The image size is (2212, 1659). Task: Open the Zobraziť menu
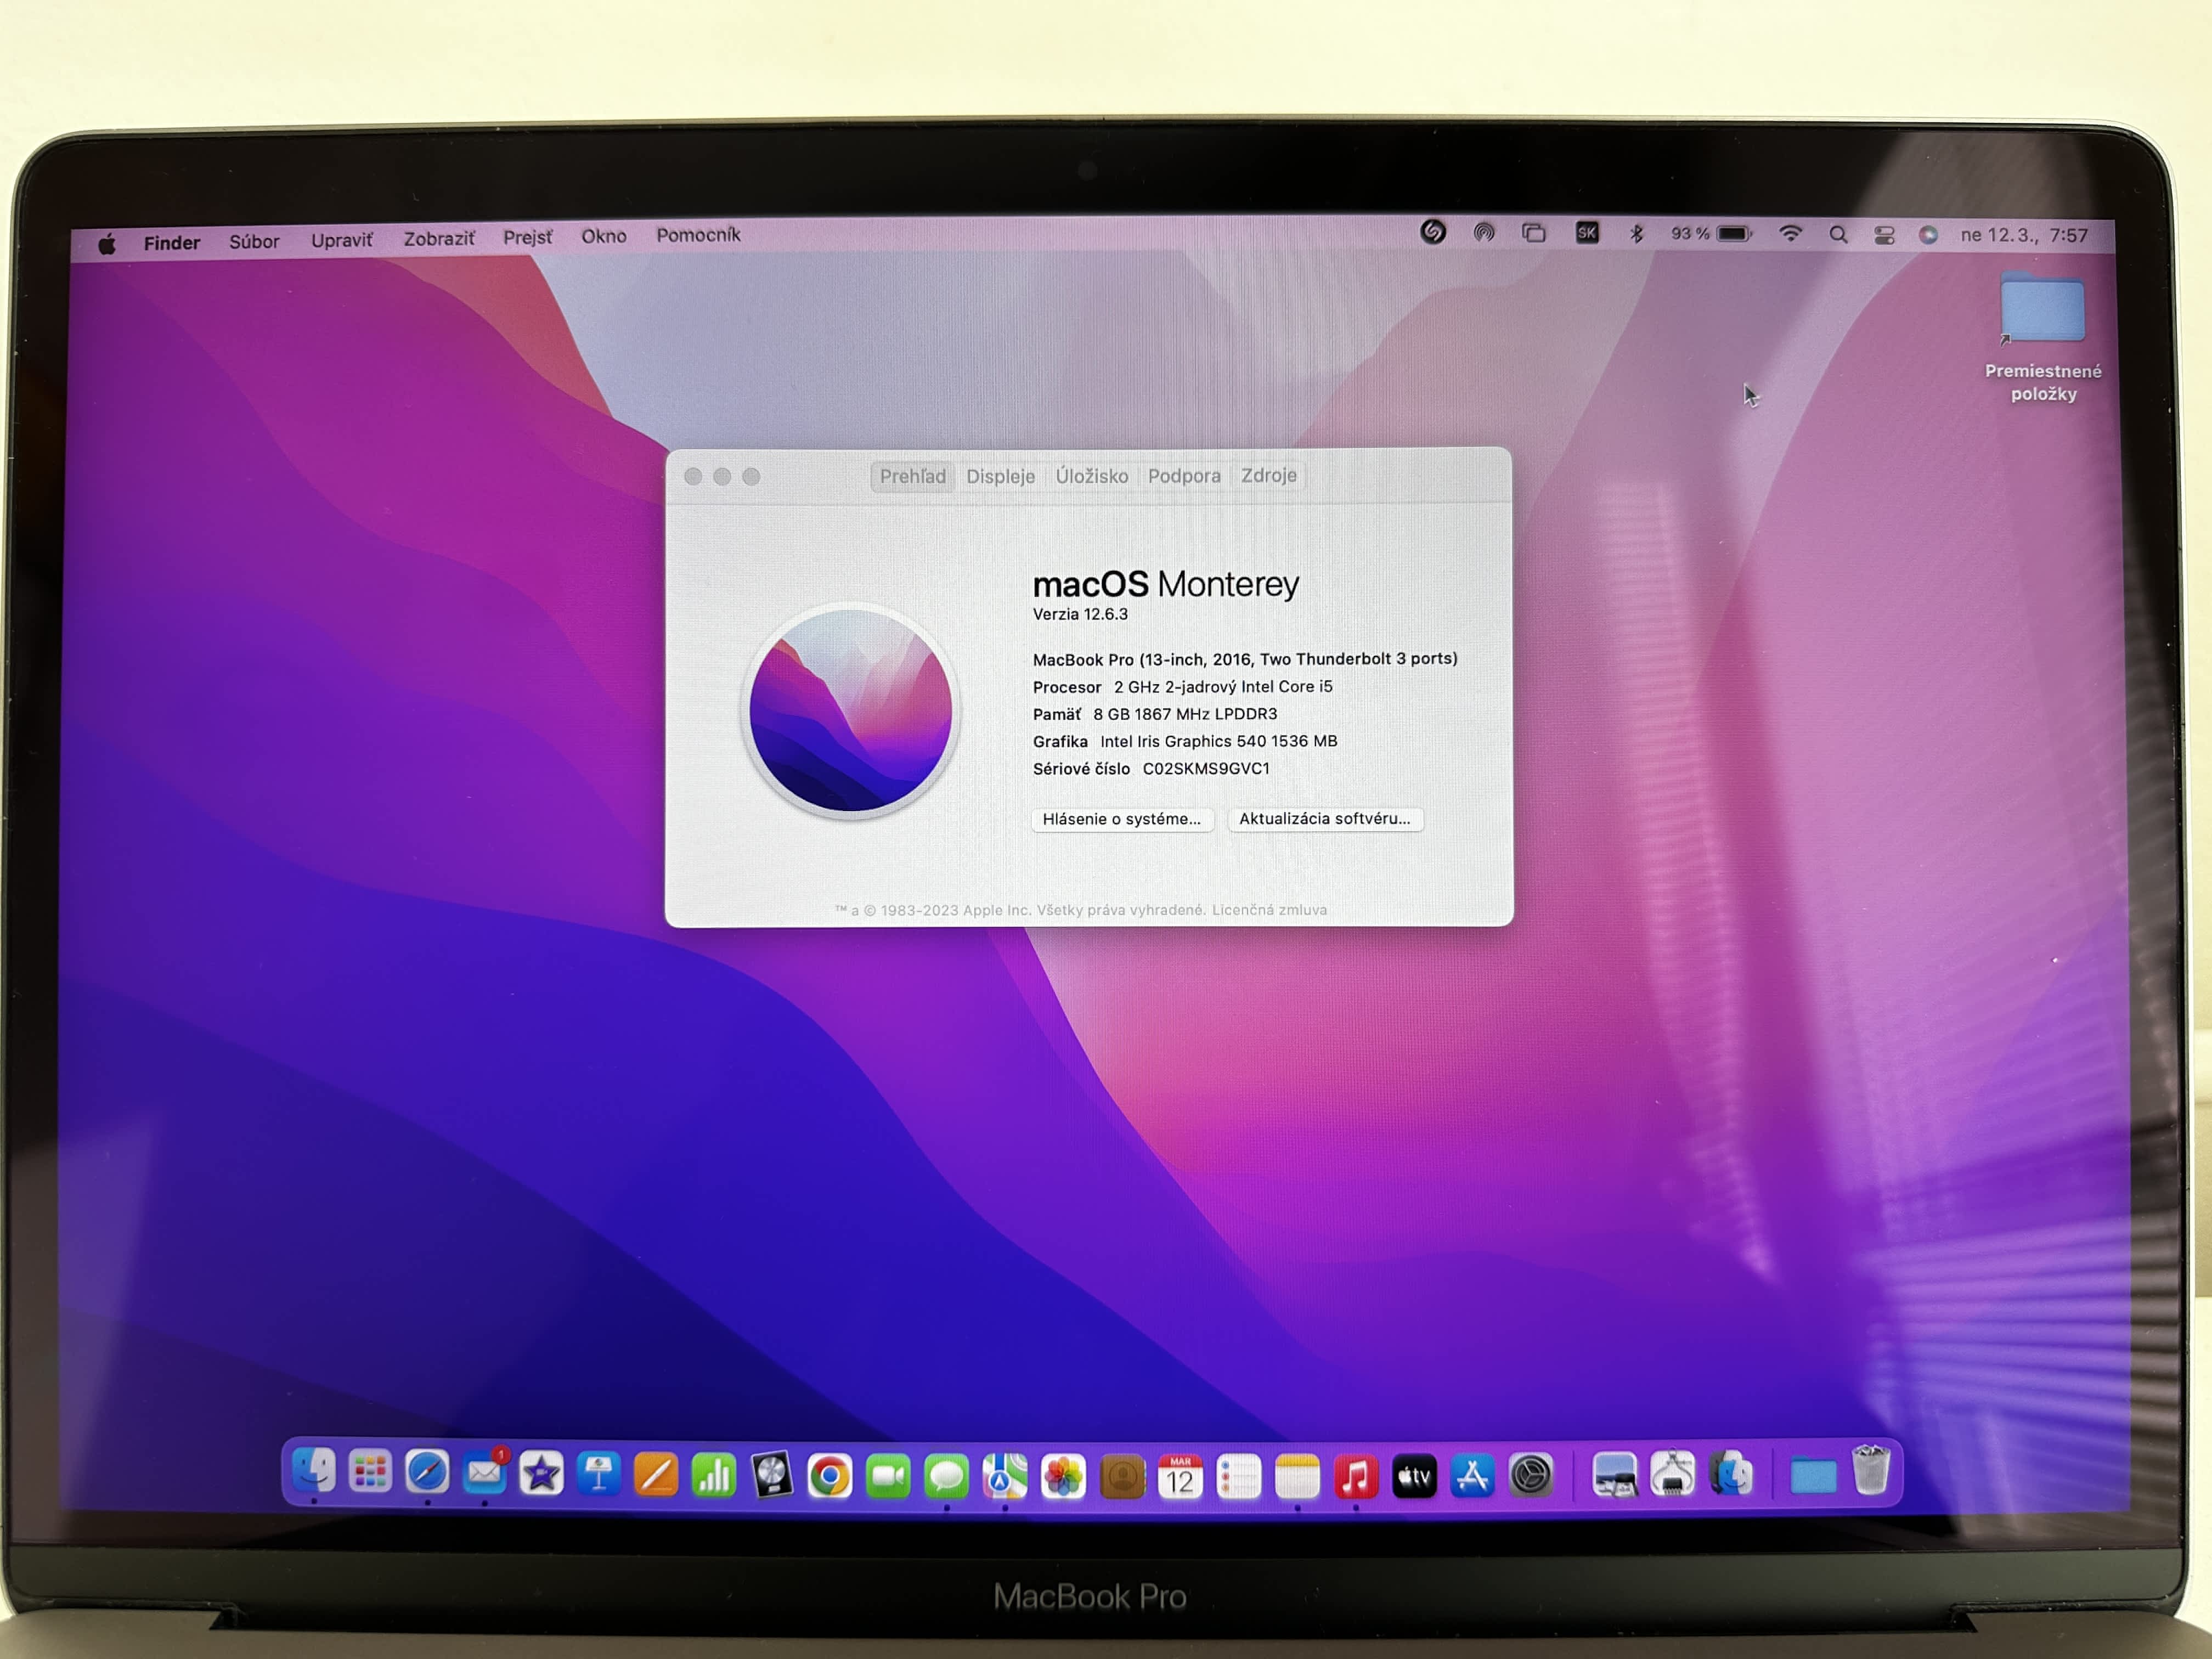(438, 239)
